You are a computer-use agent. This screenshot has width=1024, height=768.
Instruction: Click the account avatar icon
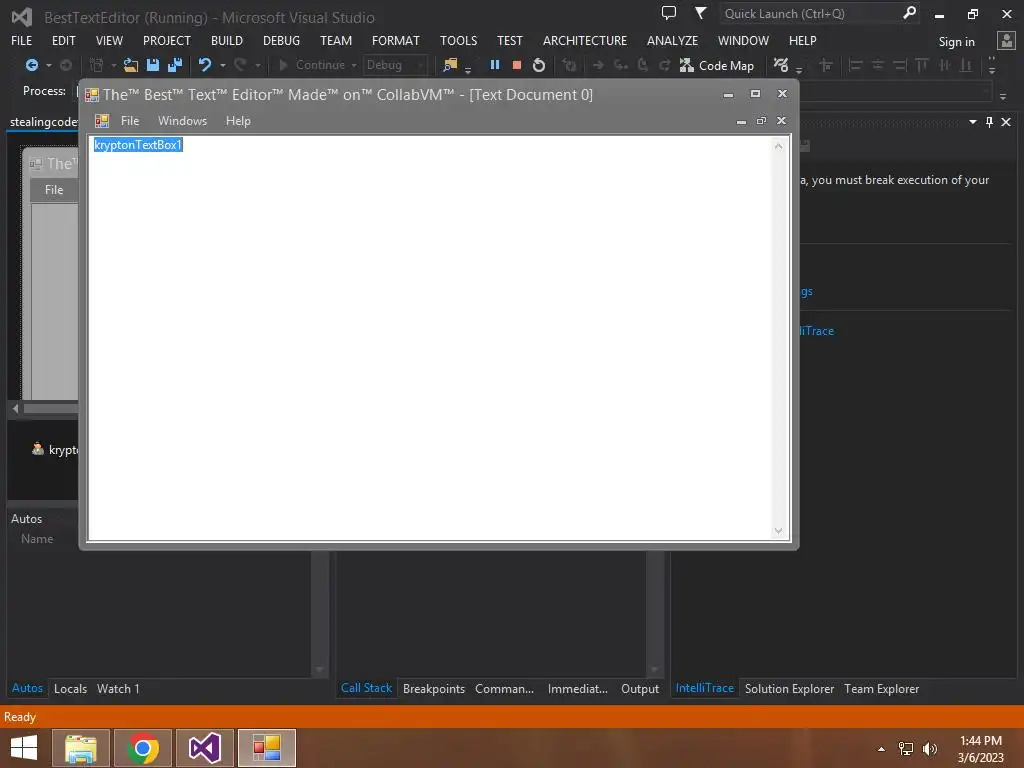point(1006,41)
